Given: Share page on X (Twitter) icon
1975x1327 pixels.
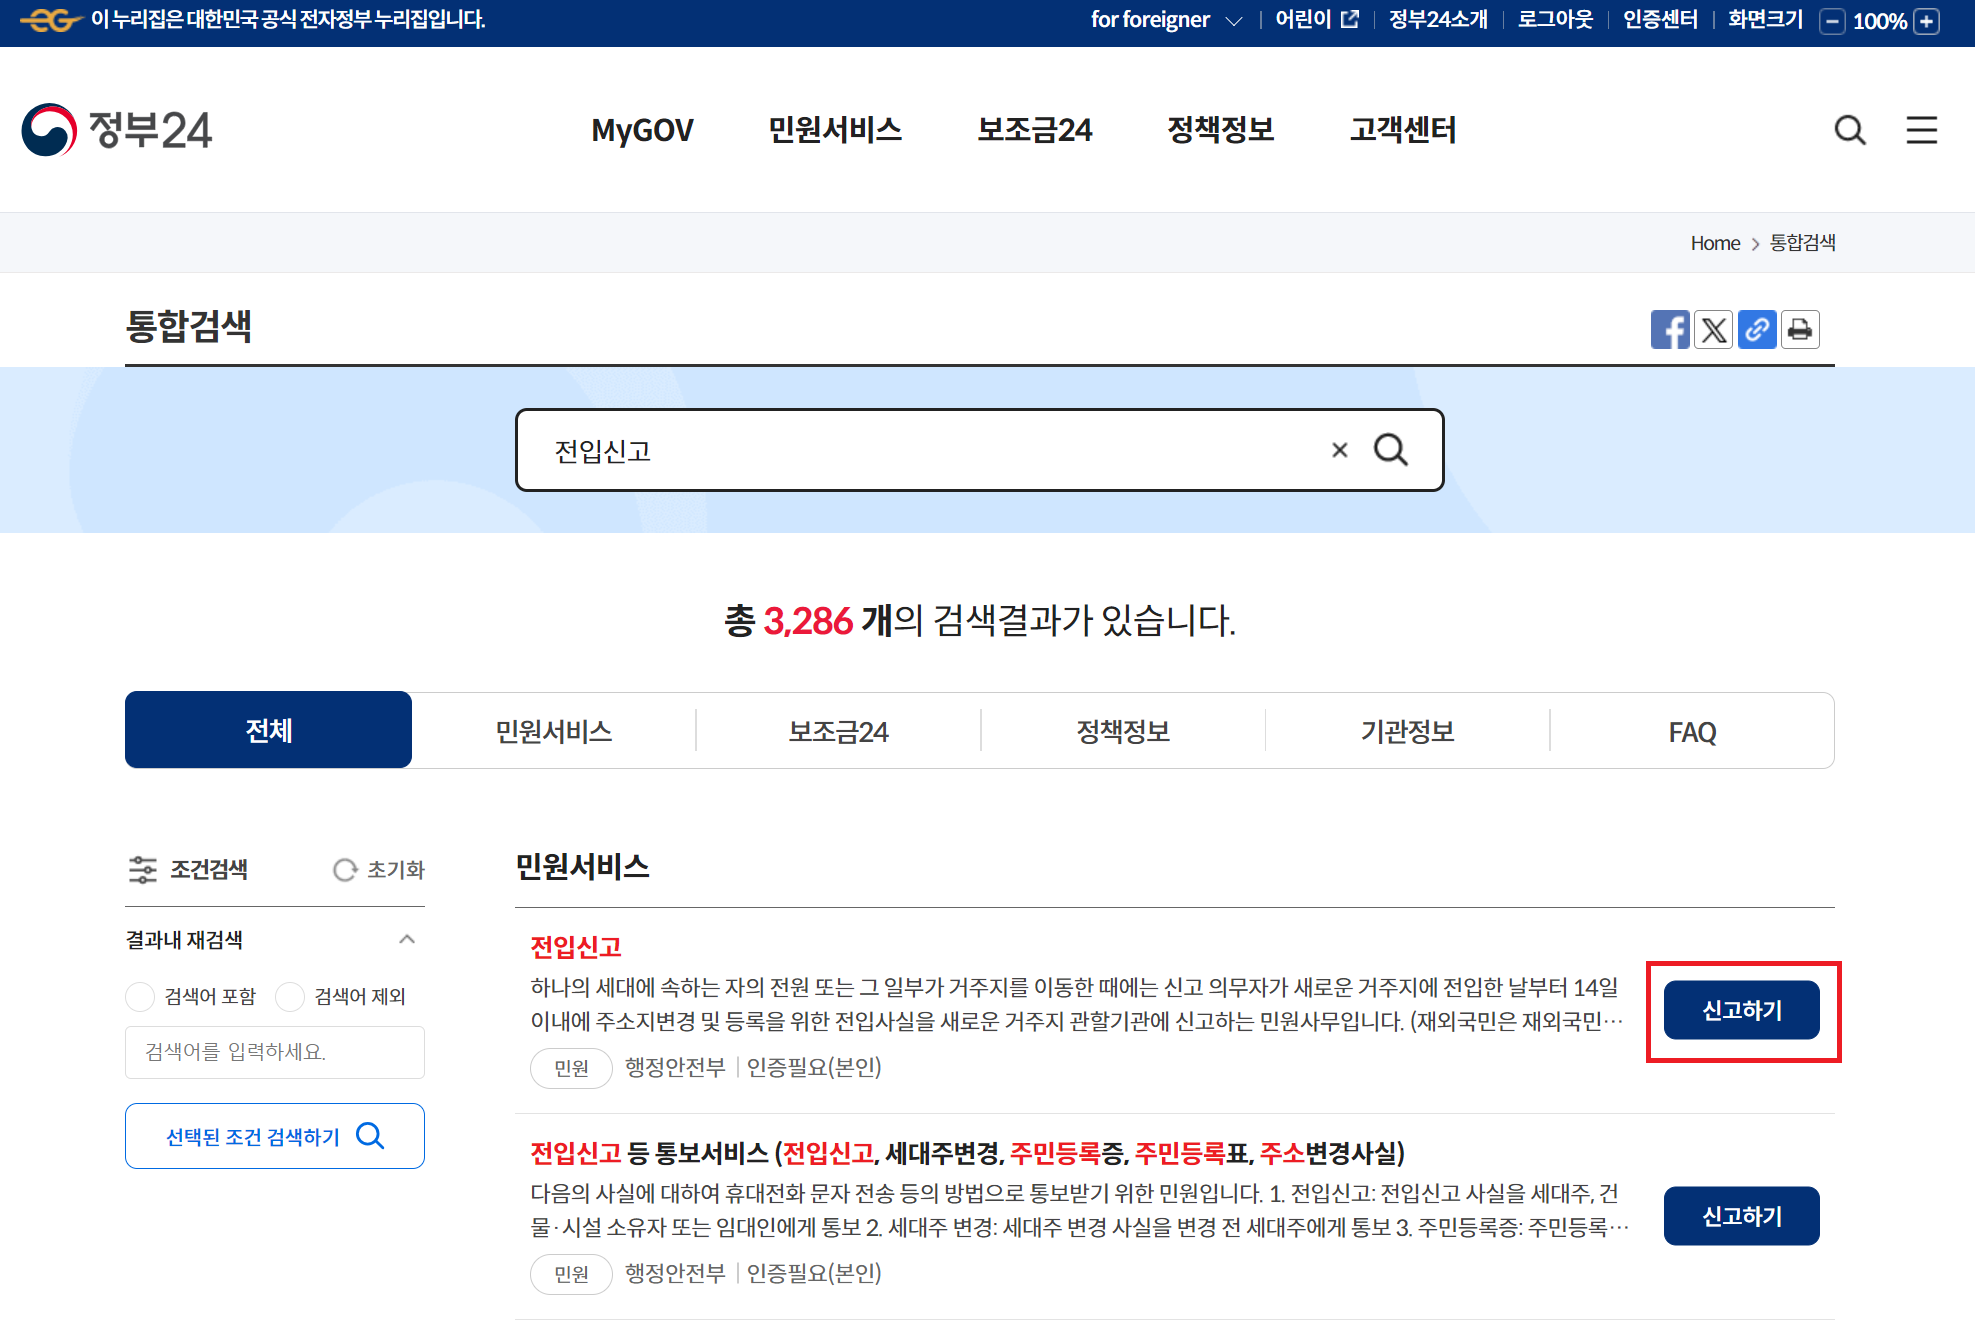Looking at the screenshot, I should [x=1713, y=330].
